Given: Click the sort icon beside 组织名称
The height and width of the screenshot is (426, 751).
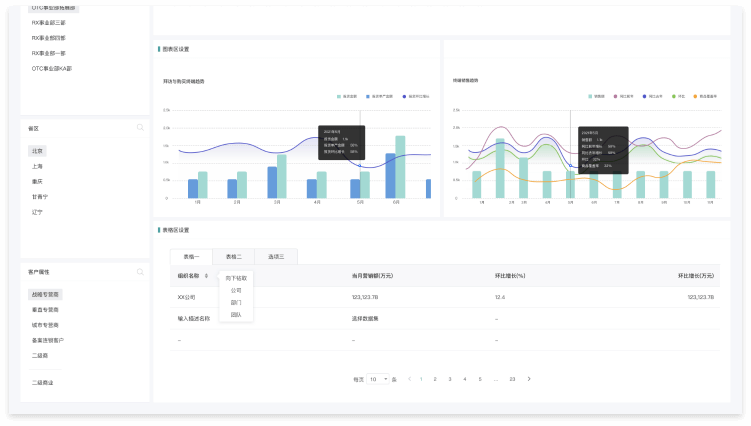Looking at the screenshot, I should tap(207, 275).
